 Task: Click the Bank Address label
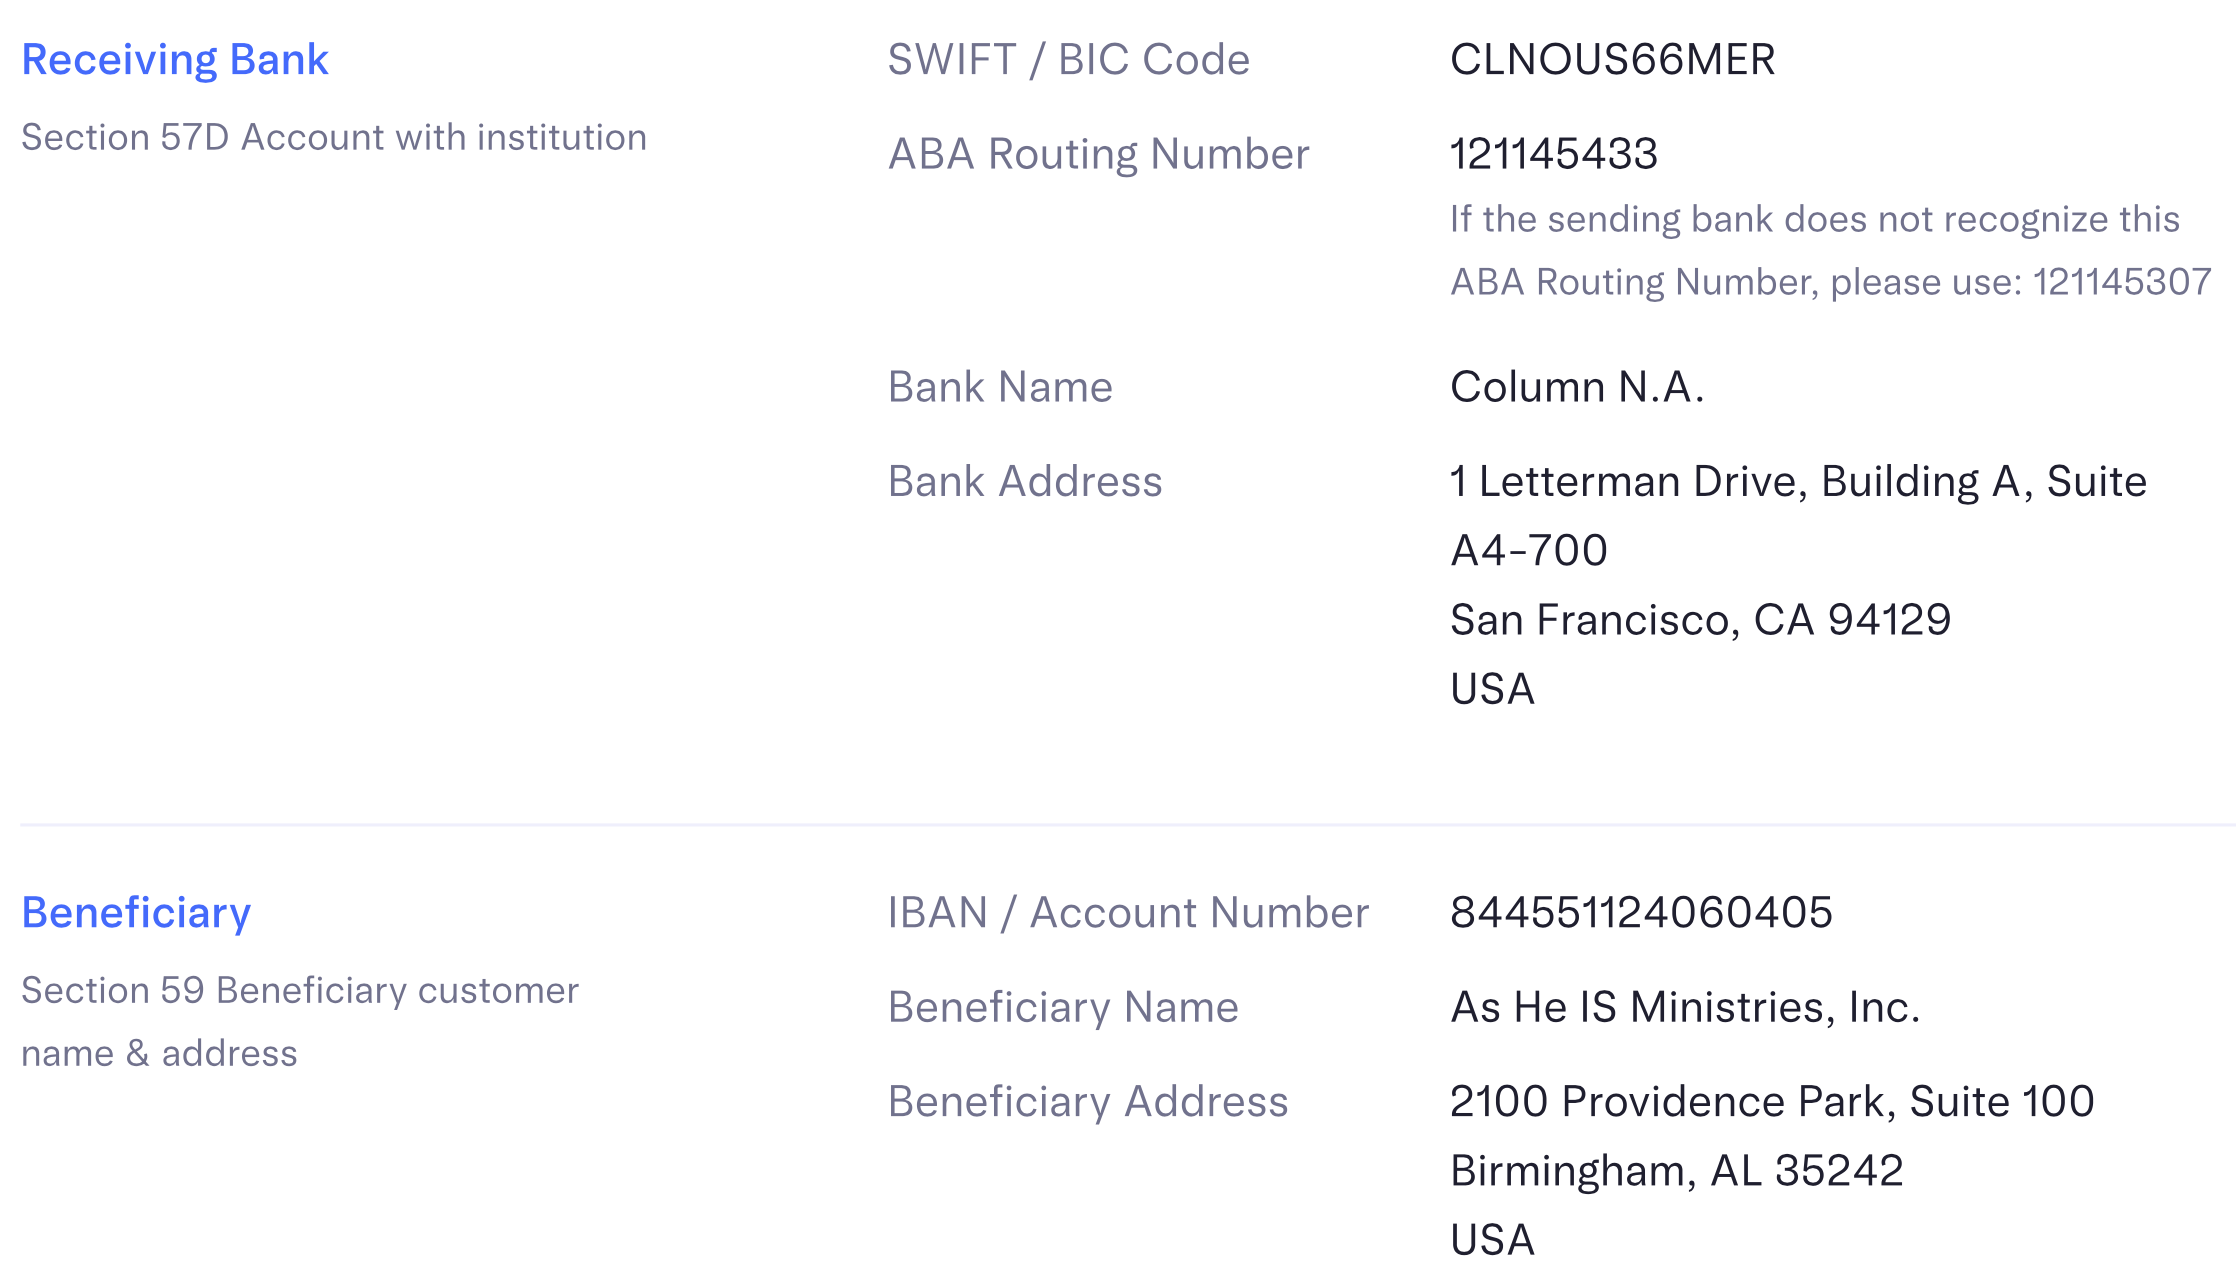(x=1025, y=482)
